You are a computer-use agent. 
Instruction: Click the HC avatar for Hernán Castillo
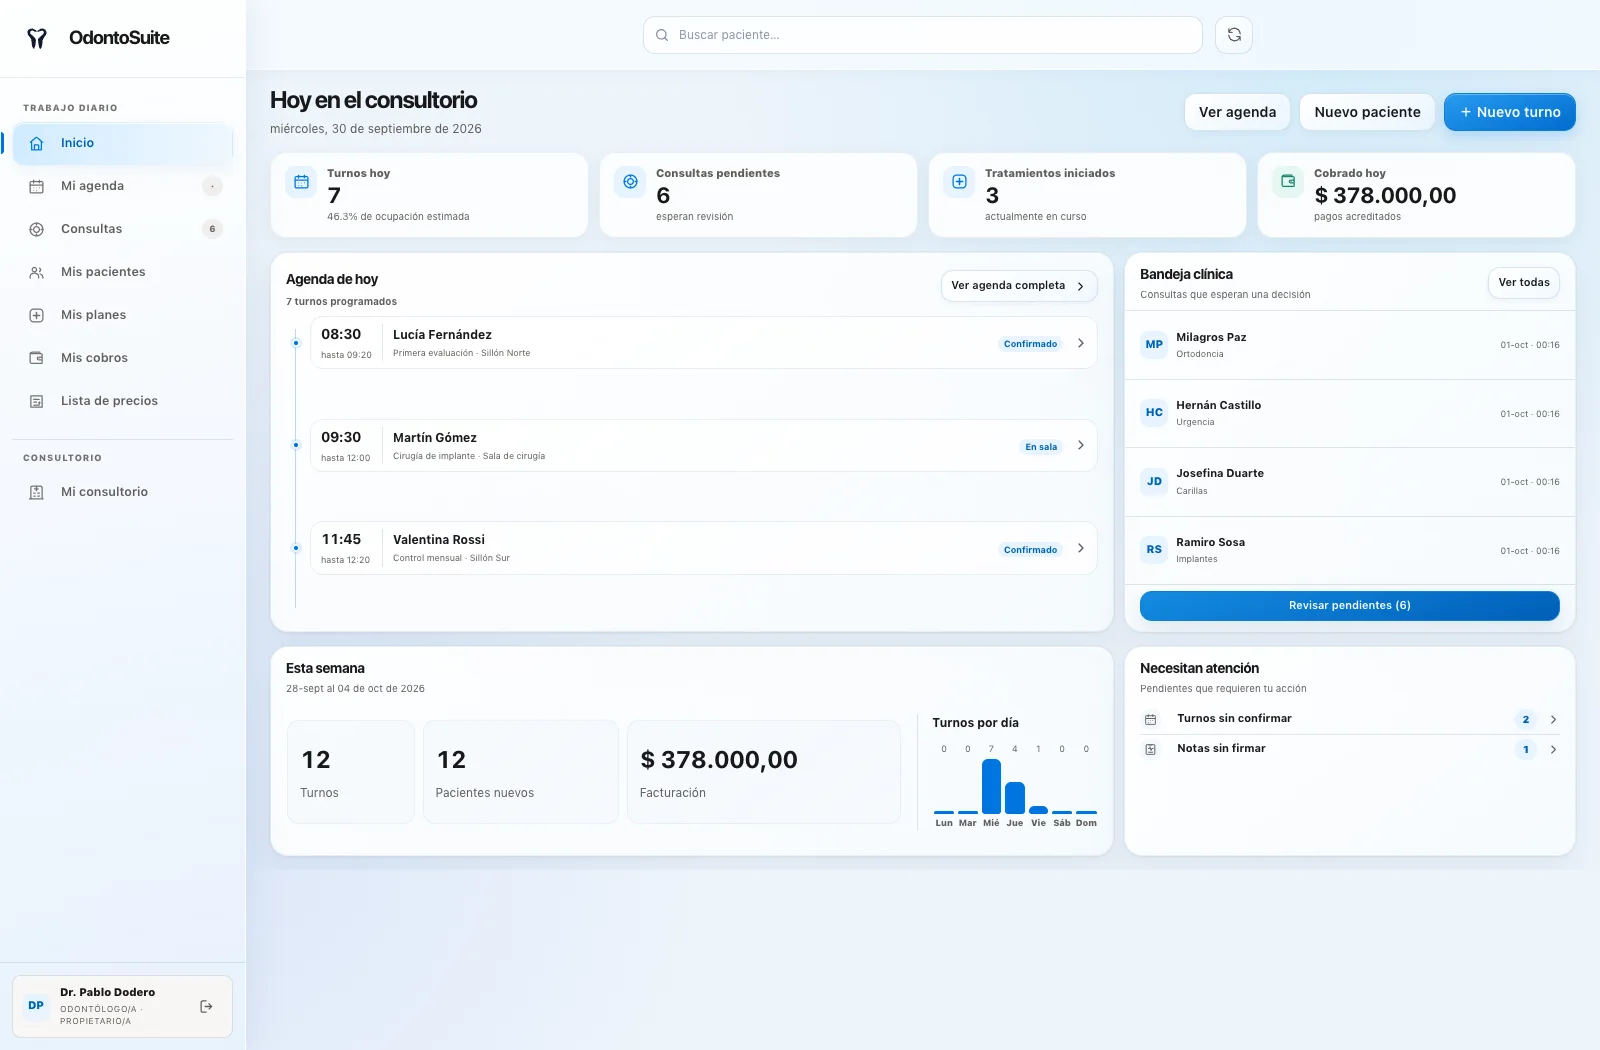click(x=1154, y=413)
